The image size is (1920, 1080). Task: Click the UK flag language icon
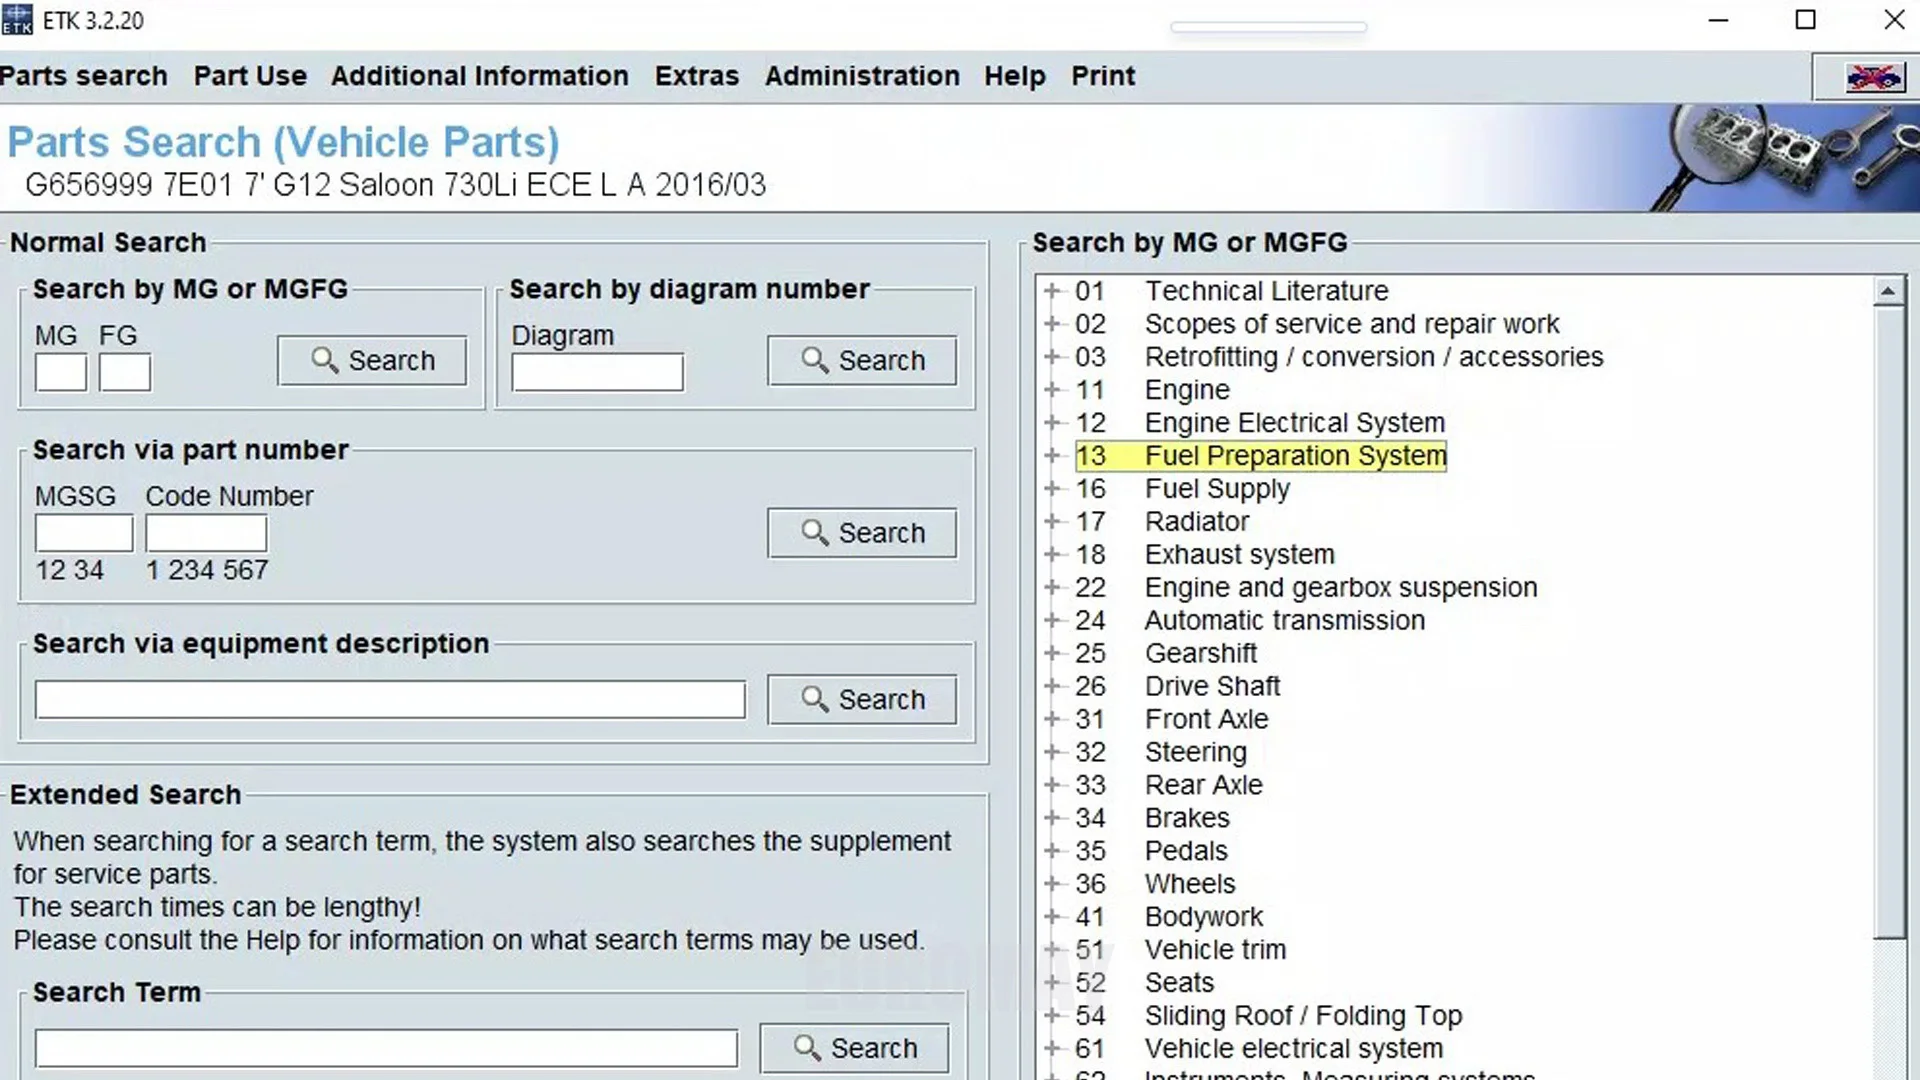(1872, 77)
